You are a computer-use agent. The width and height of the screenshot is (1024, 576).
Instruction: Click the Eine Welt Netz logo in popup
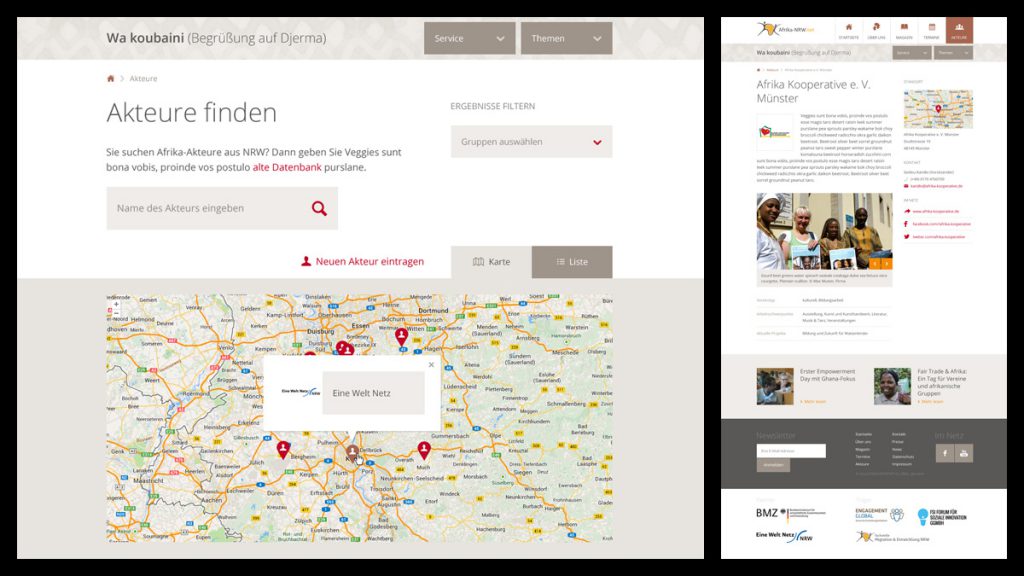coord(300,392)
